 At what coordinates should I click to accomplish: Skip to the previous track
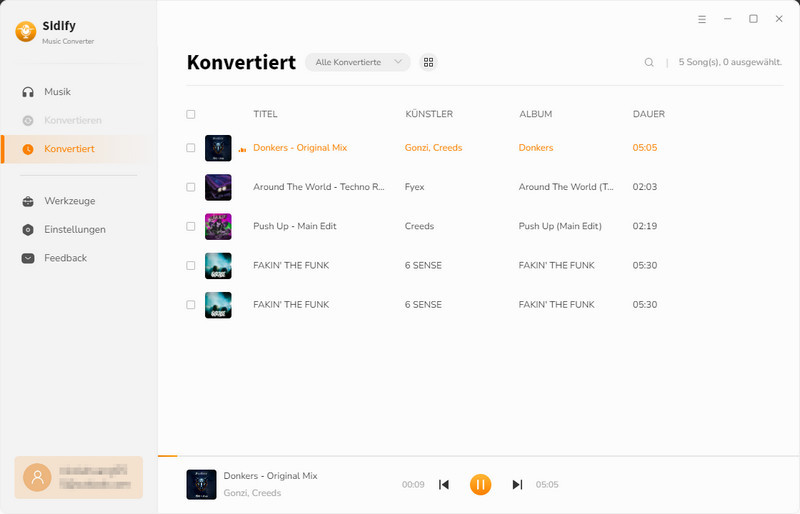pyautogui.click(x=444, y=484)
